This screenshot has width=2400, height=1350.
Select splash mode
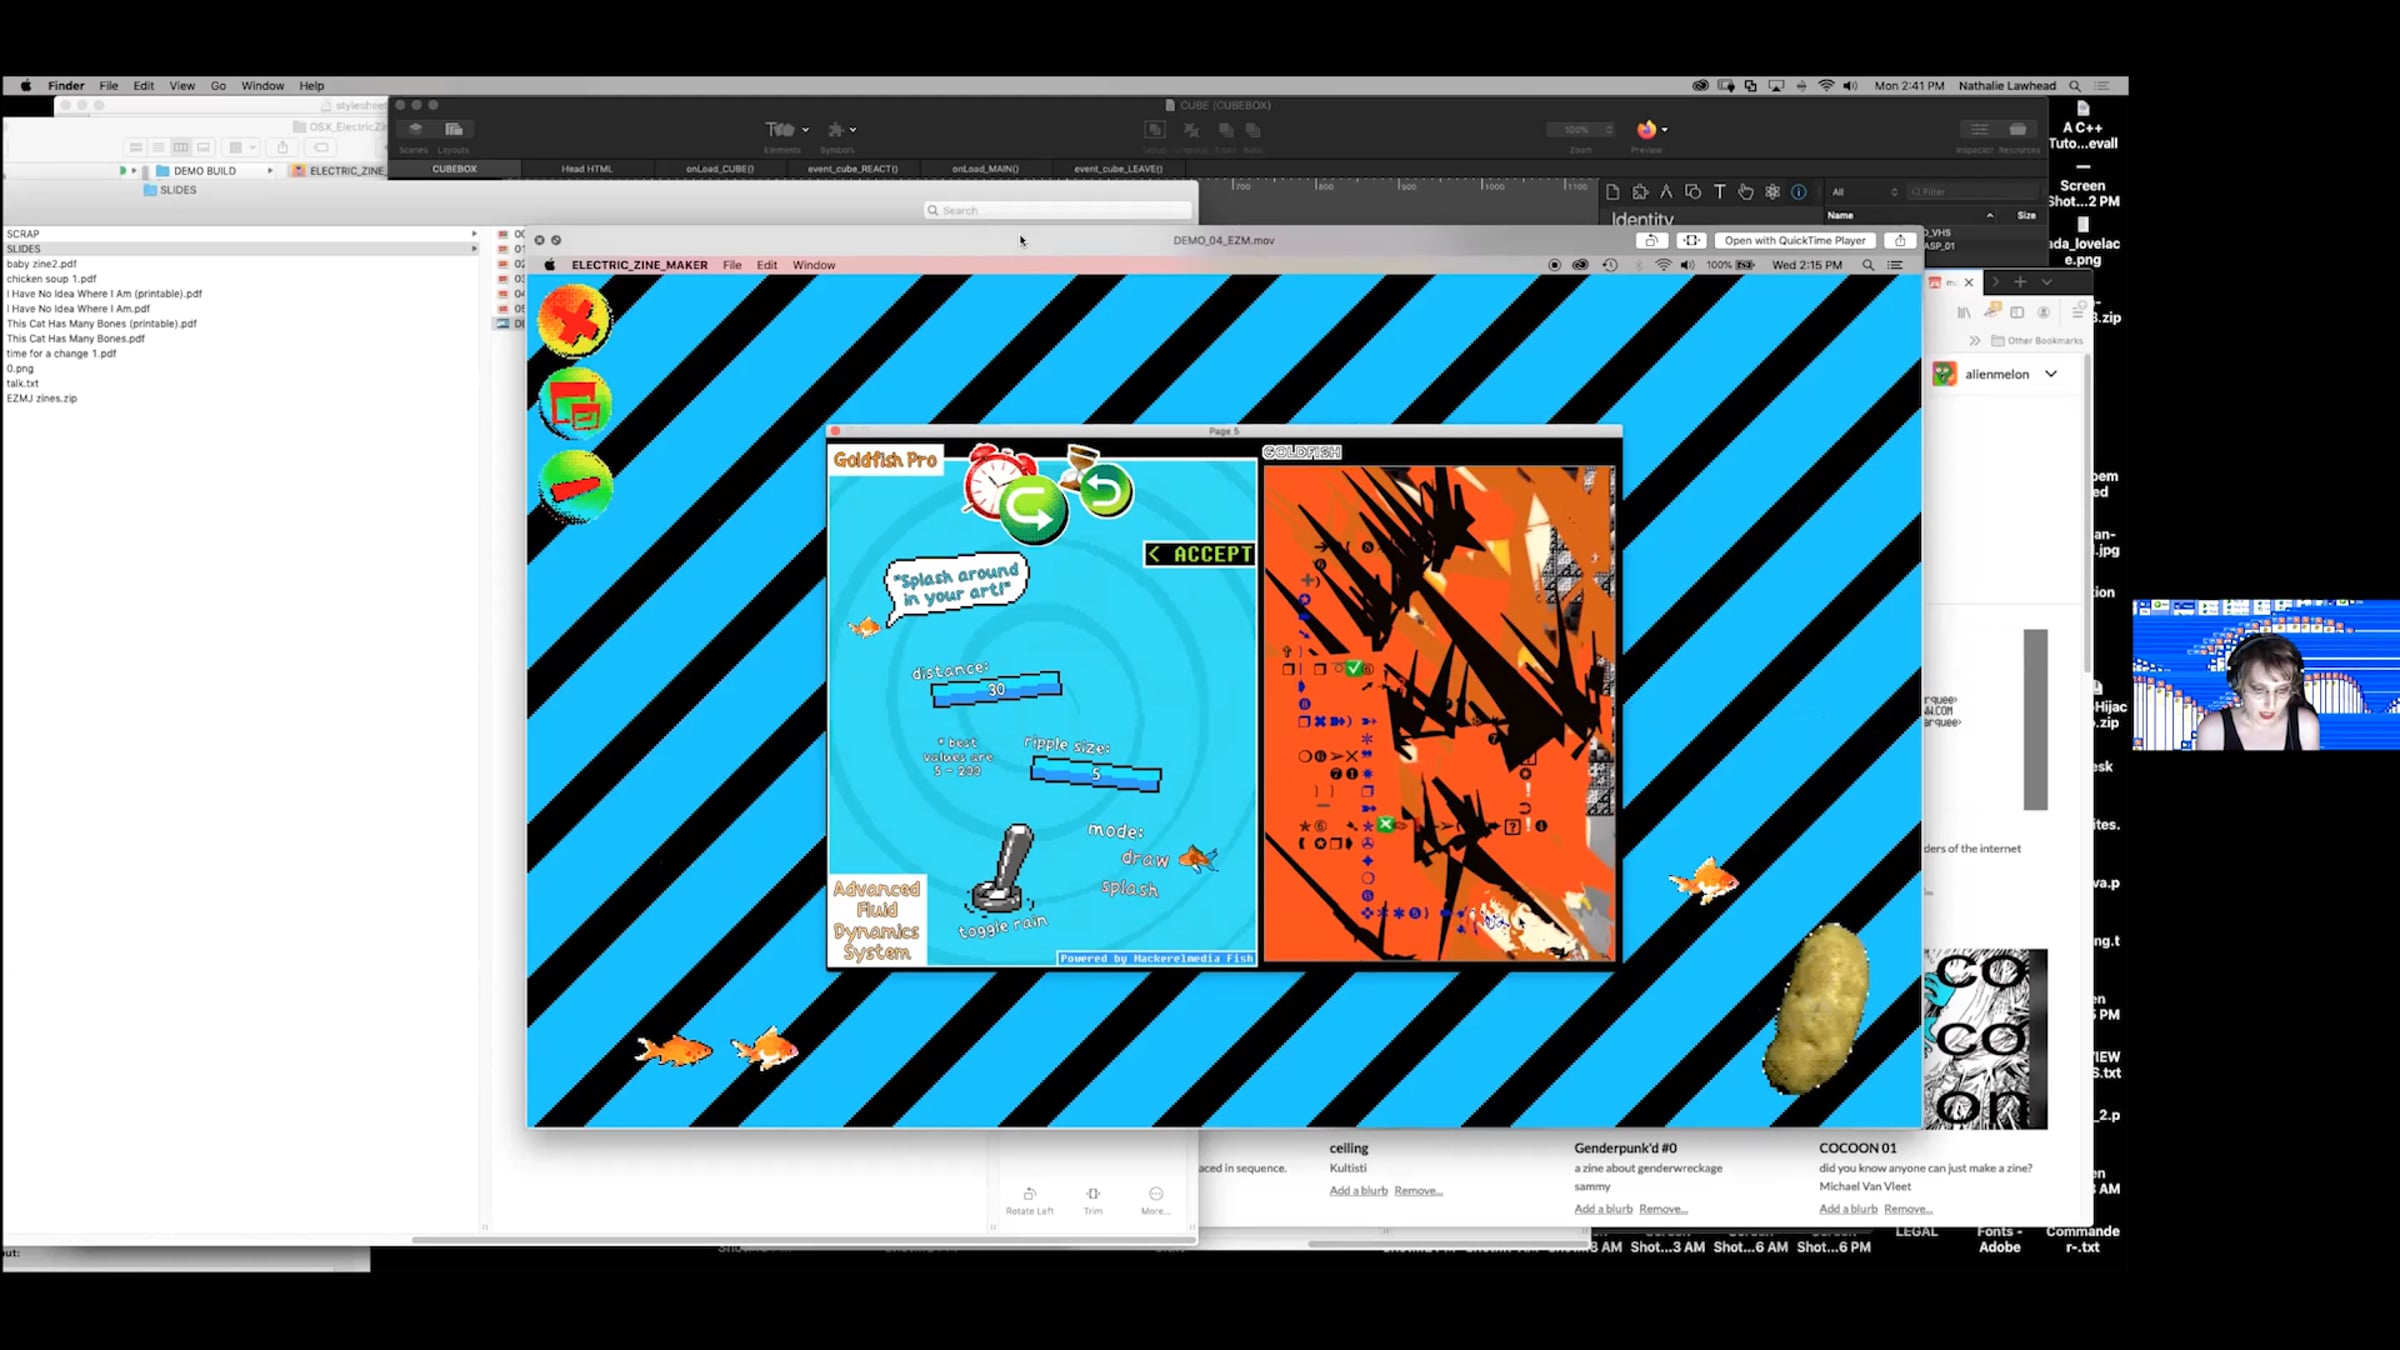tap(1129, 888)
